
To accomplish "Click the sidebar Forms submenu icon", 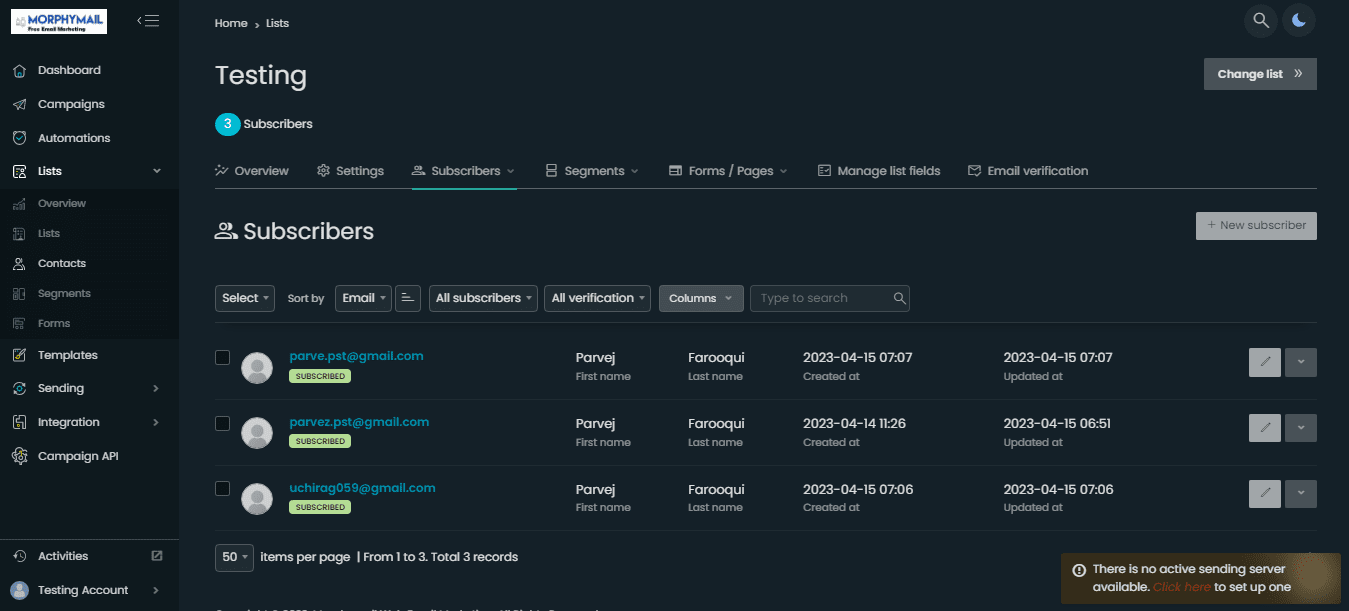I will [18, 324].
